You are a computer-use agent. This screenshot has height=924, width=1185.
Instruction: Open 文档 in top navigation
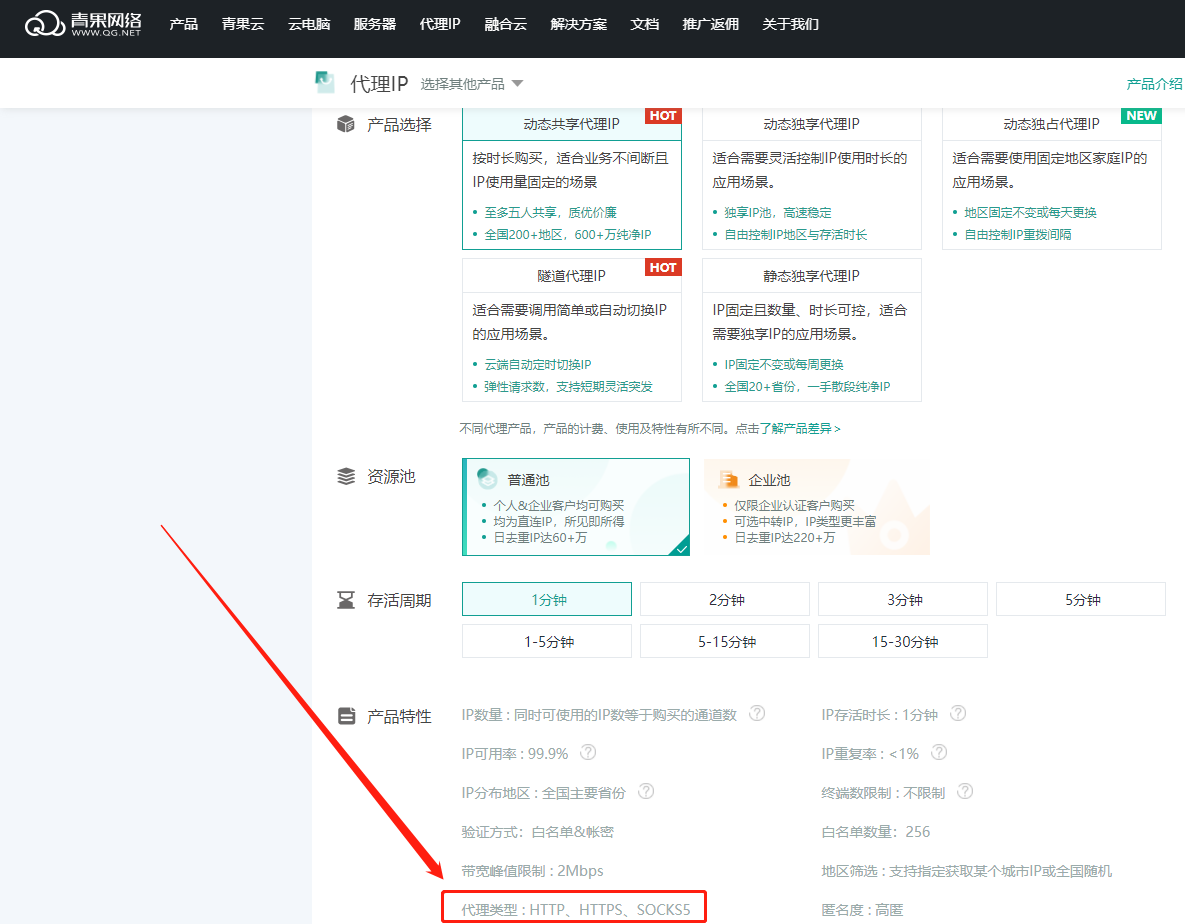(x=645, y=24)
